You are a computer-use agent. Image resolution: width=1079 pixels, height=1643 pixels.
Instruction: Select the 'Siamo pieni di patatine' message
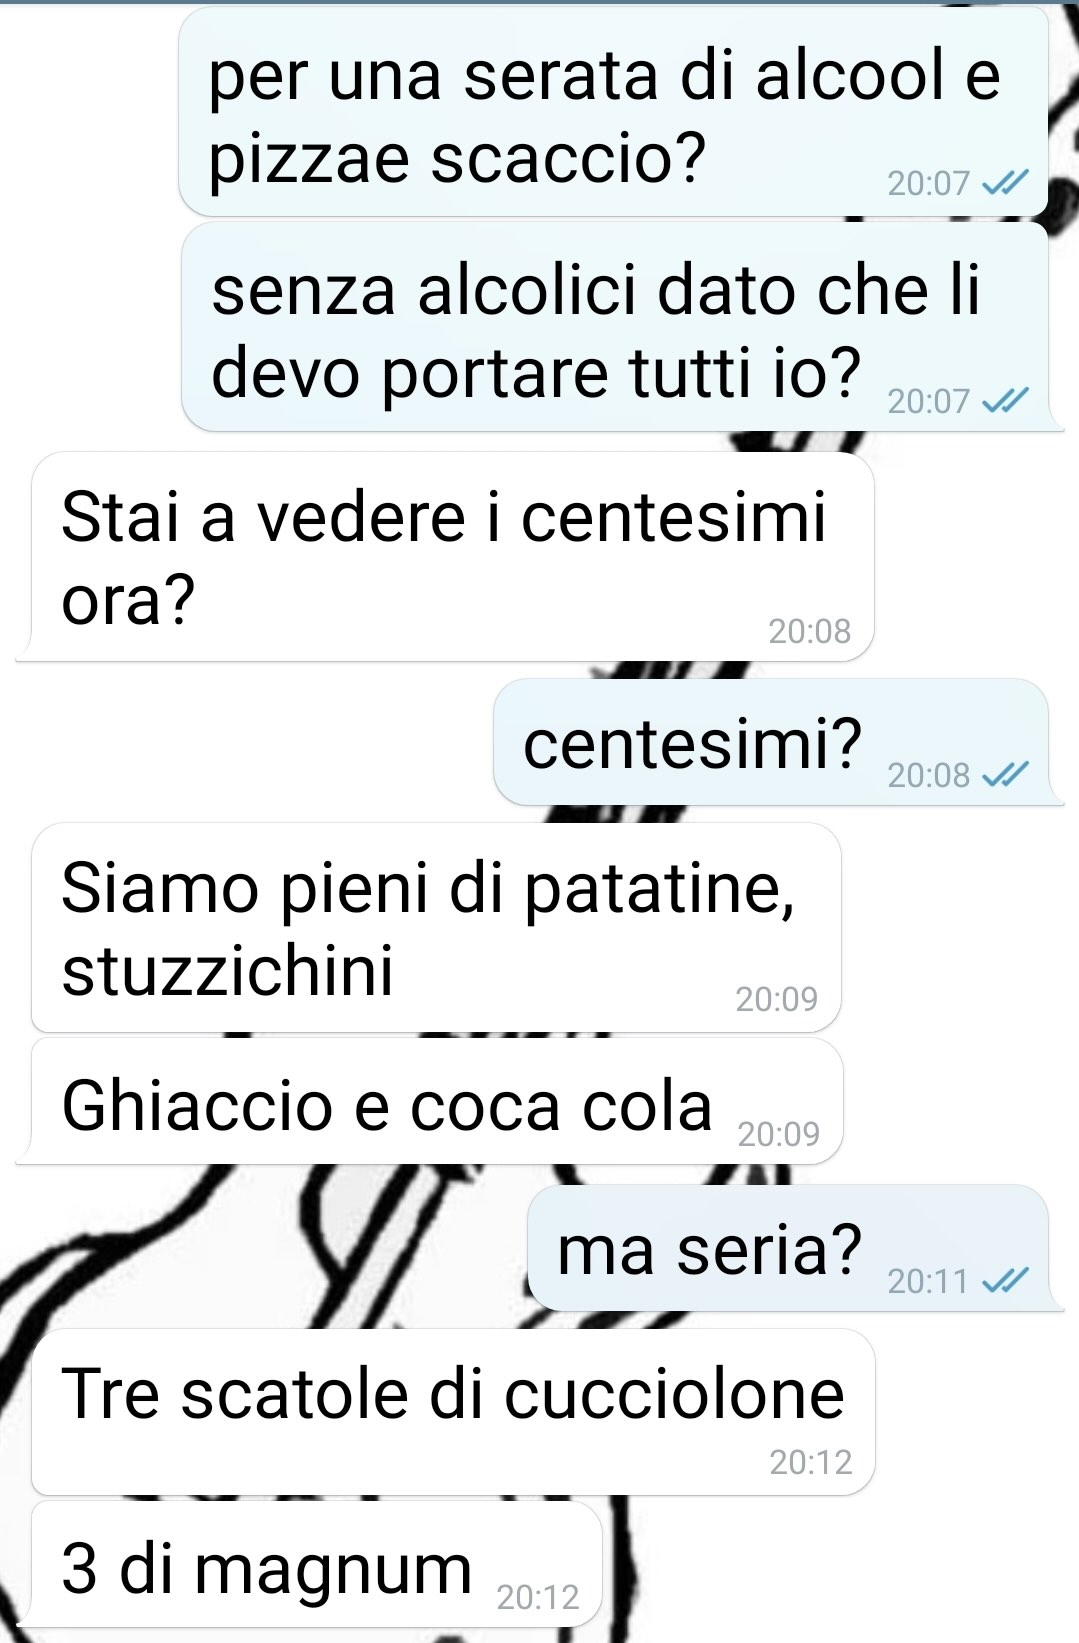click(437, 928)
